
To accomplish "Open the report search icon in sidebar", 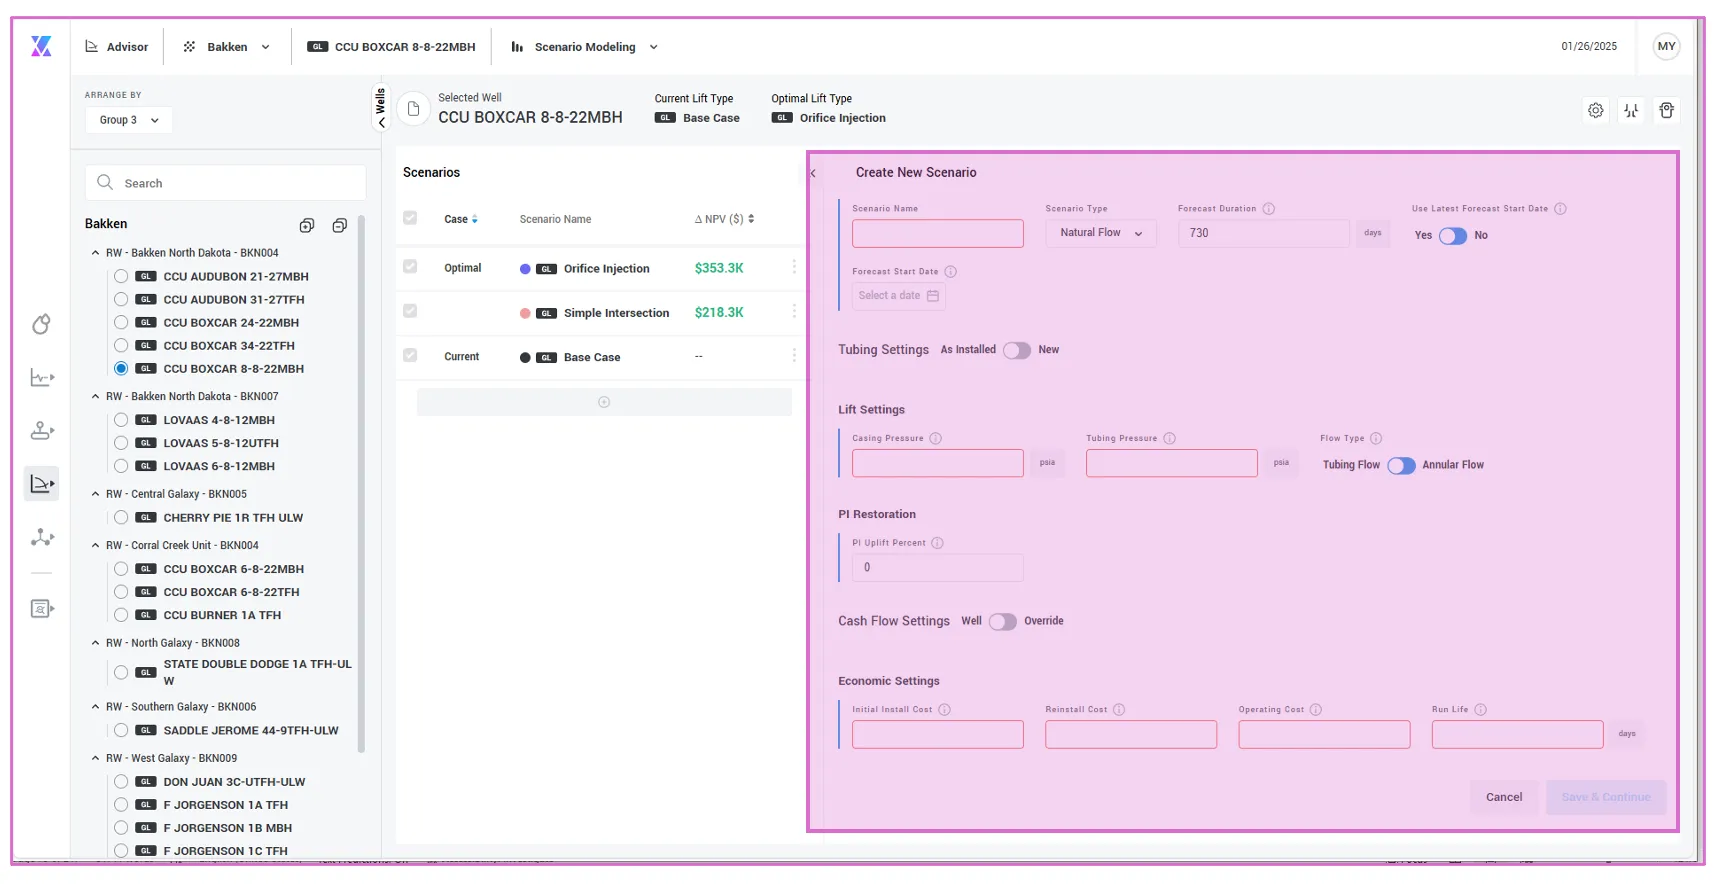I will click(42, 608).
